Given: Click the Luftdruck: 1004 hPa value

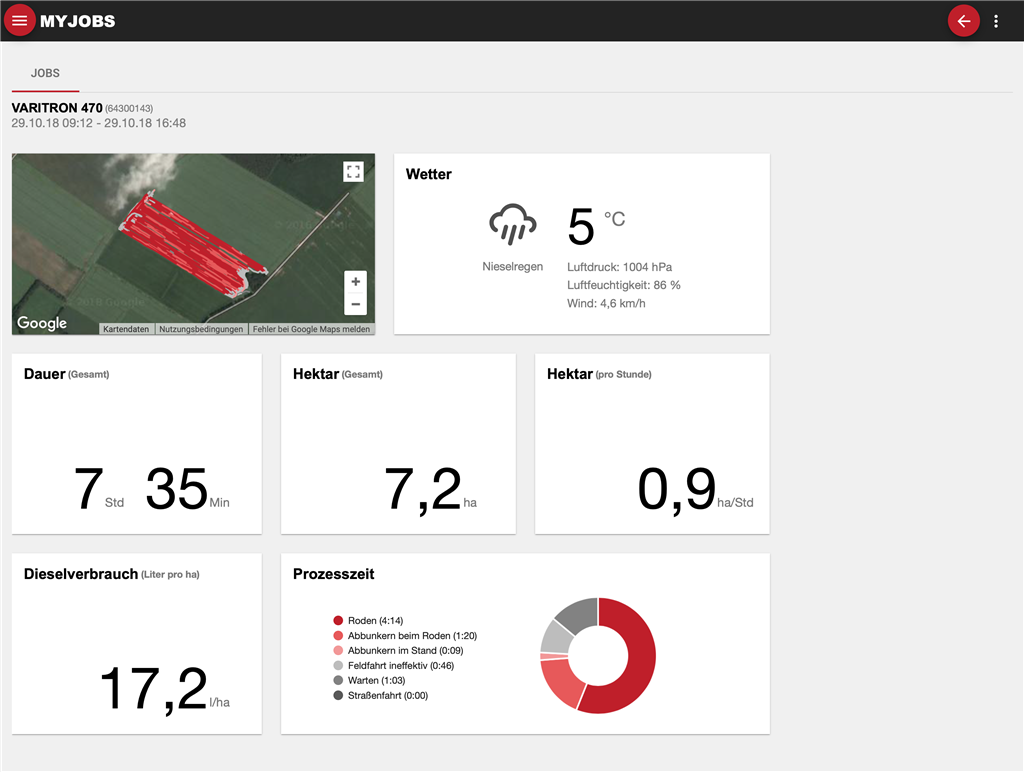Looking at the screenshot, I should coord(619,267).
